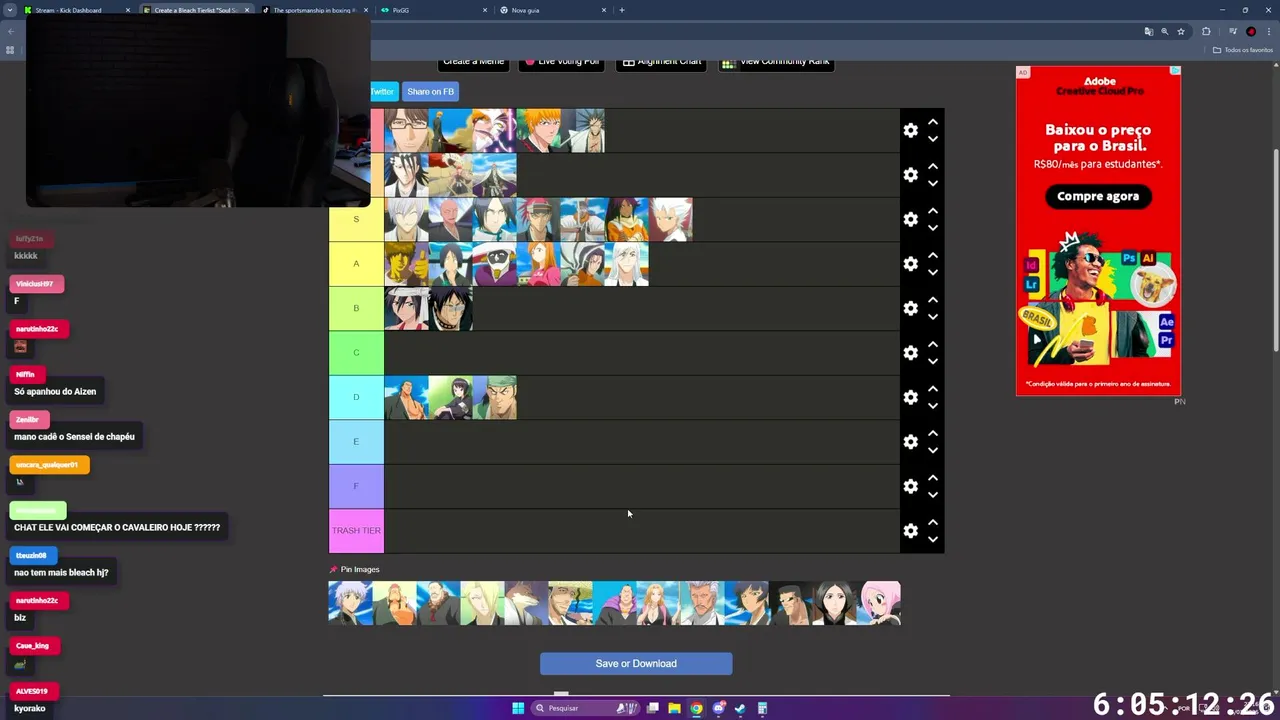Open settings gear for the A tier row
This screenshot has height=720, width=1280.
pos(910,264)
